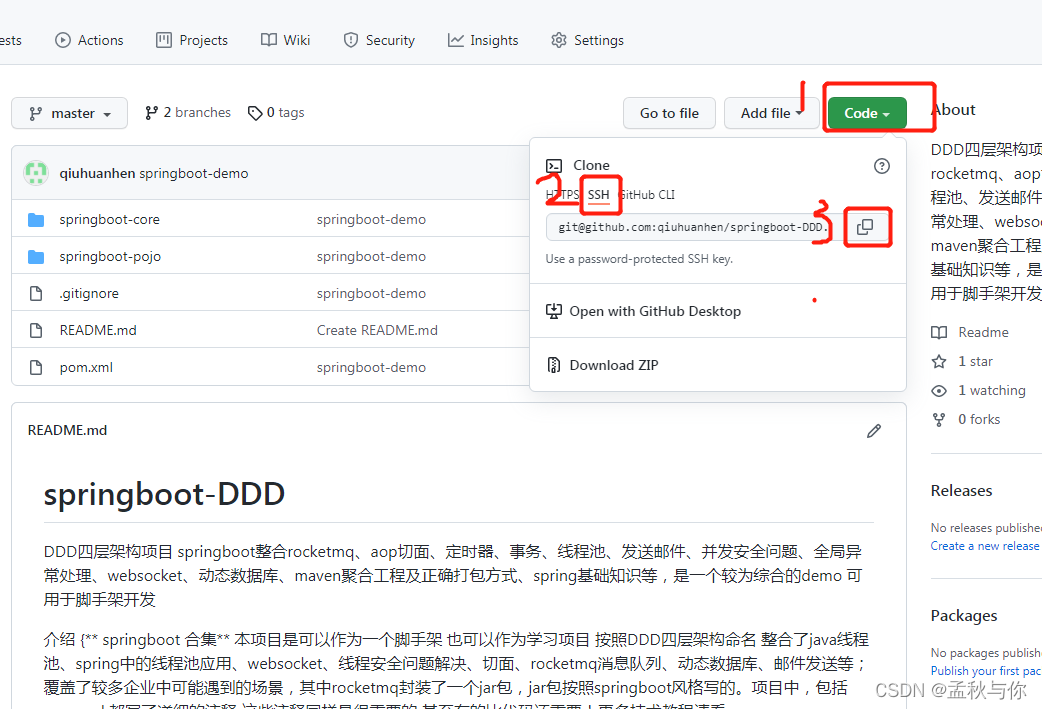The width and height of the screenshot is (1042, 709).
Task: Click the GitHub Desktop download icon
Action: (x=554, y=311)
